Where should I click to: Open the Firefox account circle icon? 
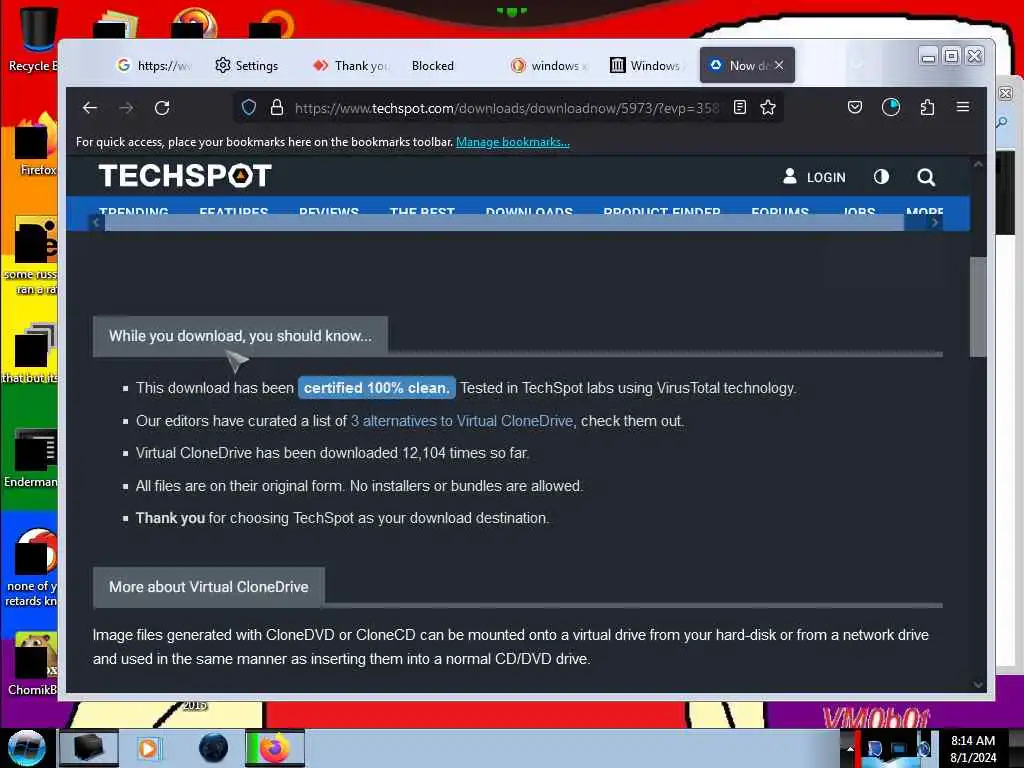[891, 107]
